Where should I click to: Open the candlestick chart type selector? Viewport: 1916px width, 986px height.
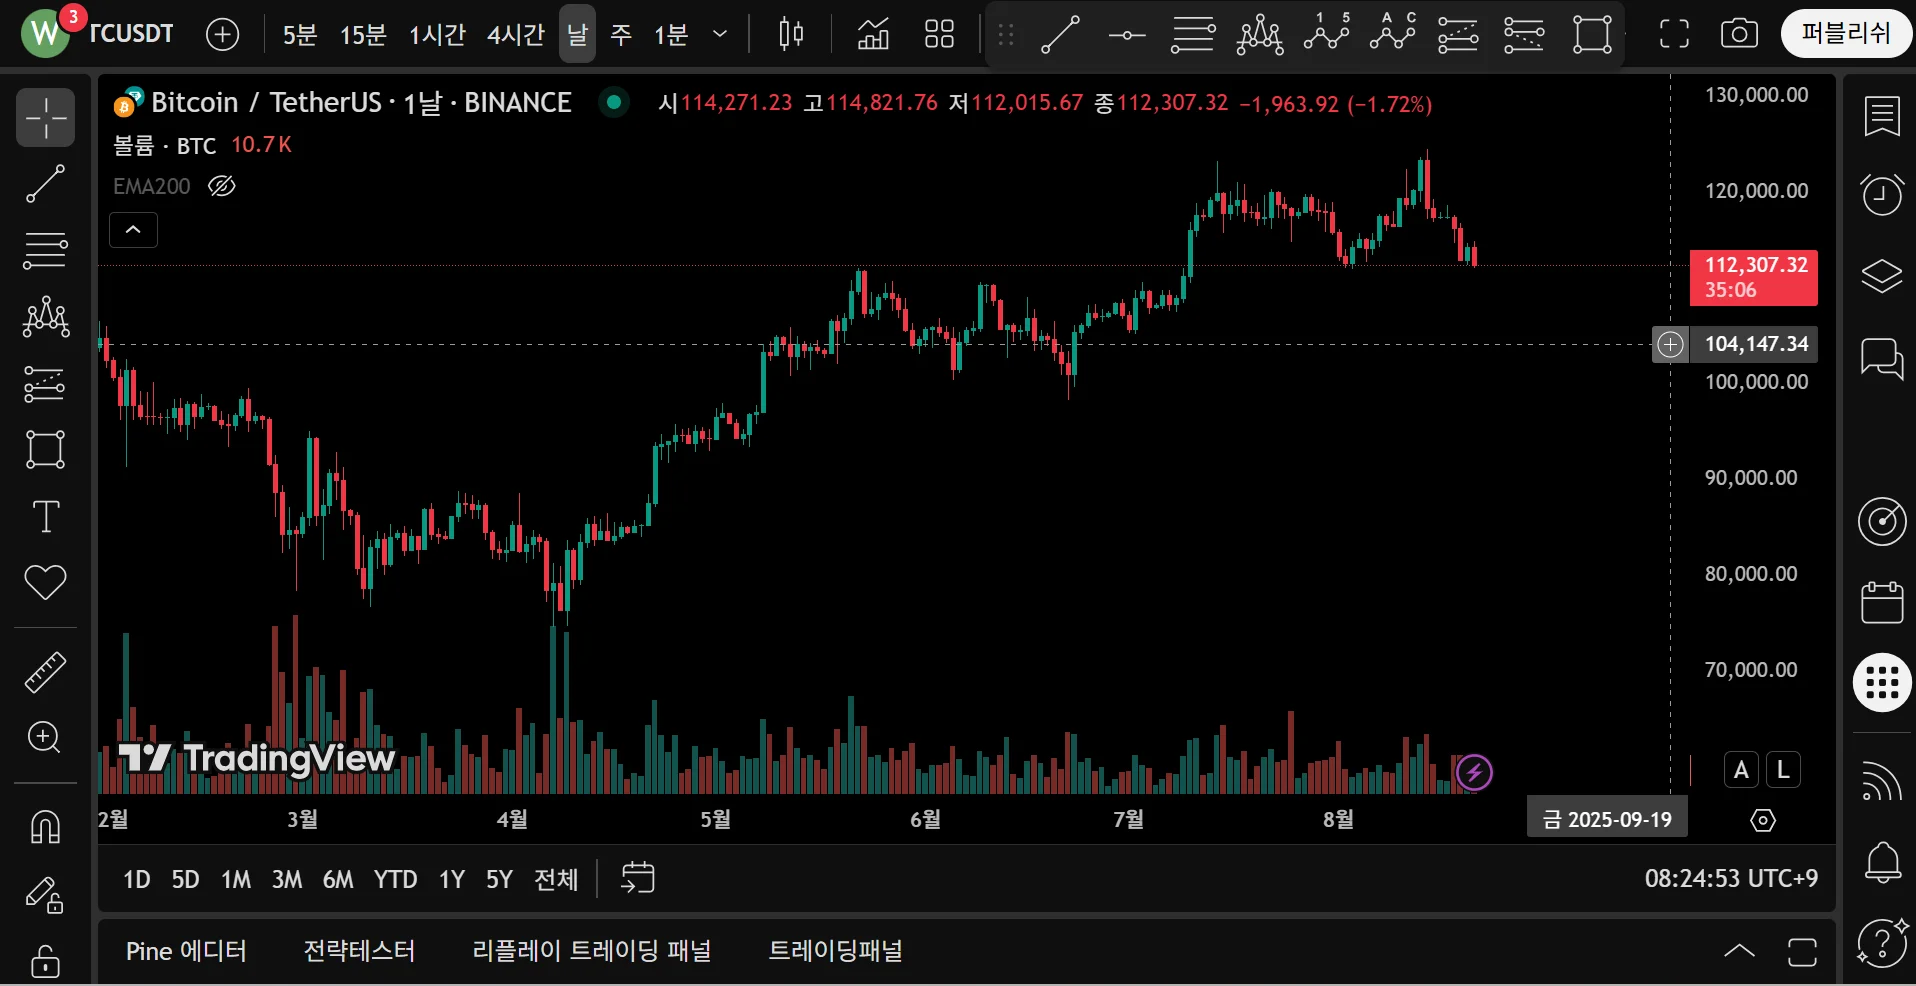791,34
